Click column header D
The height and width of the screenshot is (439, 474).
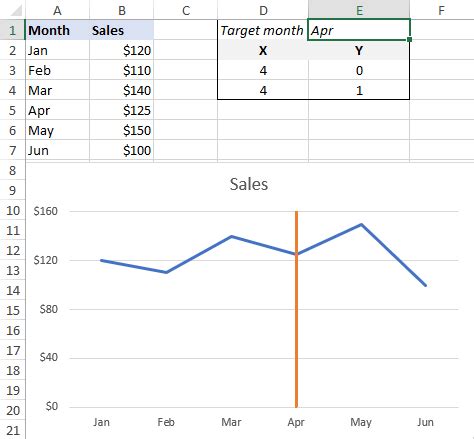click(263, 10)
